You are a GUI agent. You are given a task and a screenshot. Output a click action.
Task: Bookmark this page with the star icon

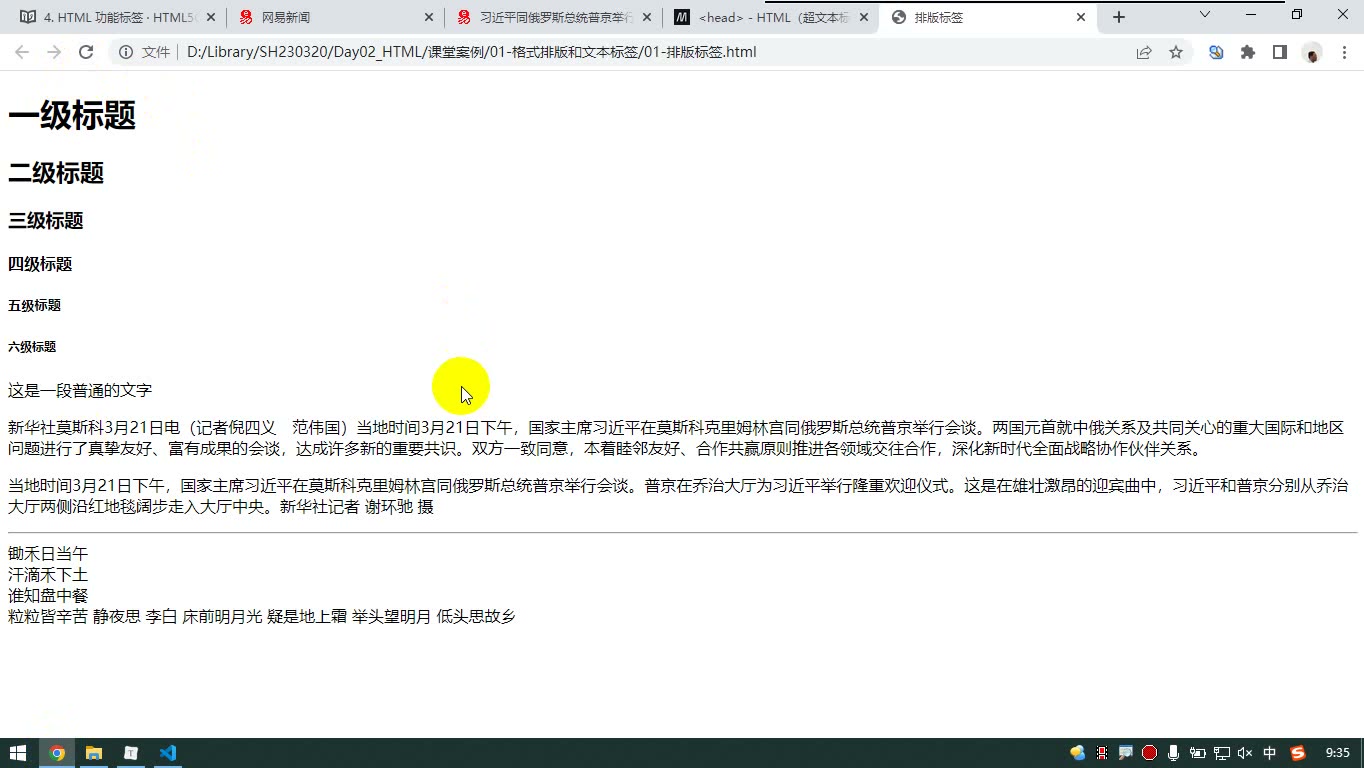pos(1176,52)
